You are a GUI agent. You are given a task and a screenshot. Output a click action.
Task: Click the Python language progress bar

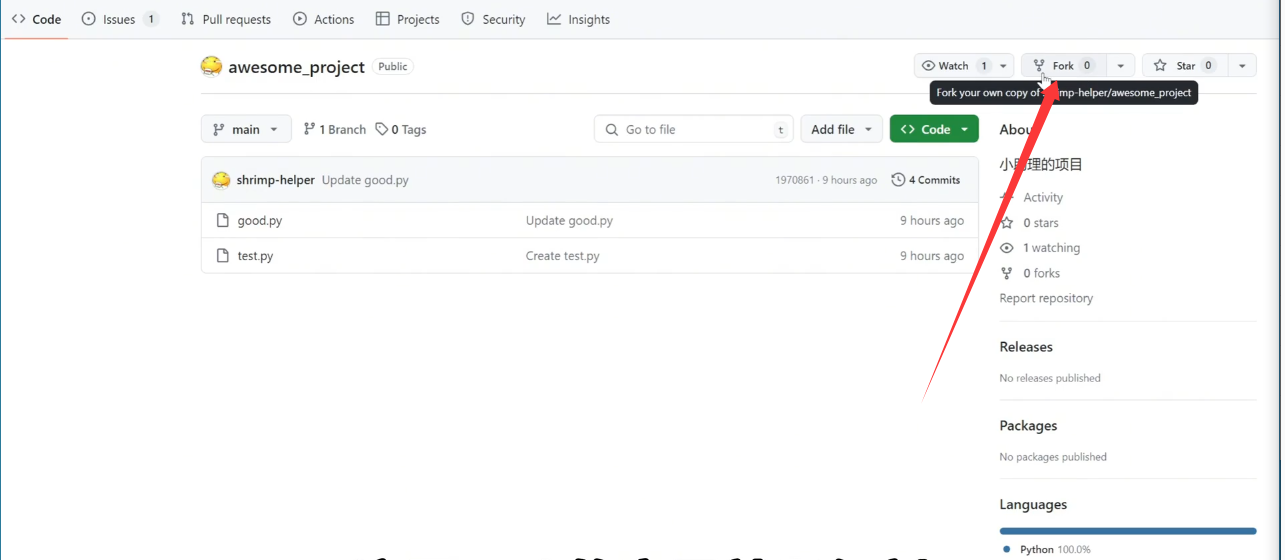(x=1127, y=531)
